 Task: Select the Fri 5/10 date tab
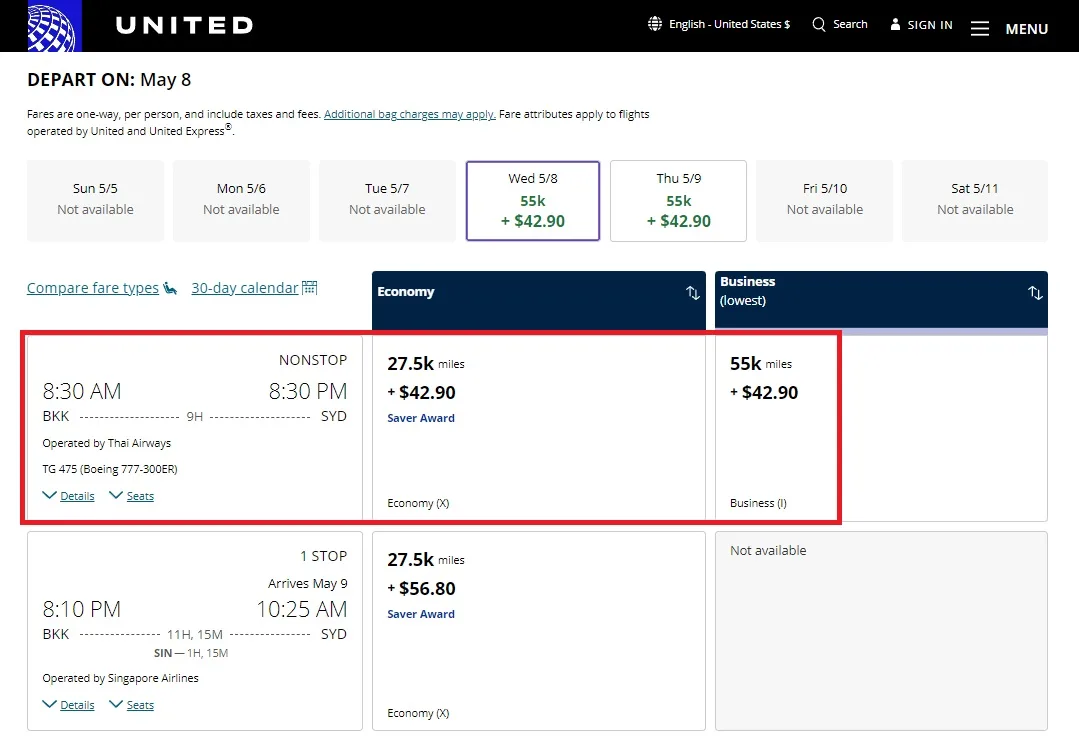click(824, 201)
